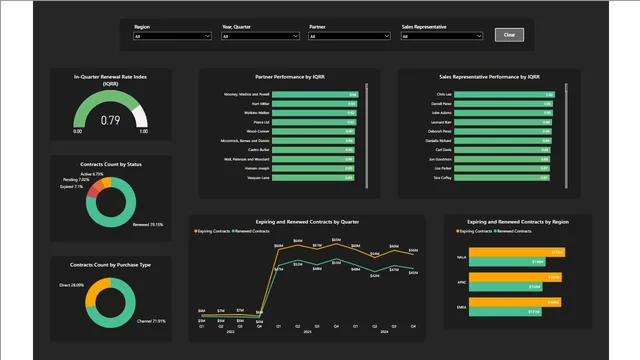
Task: Select the Wall, Peterson and Woodard bar
Action: click(x=313, y=159)
